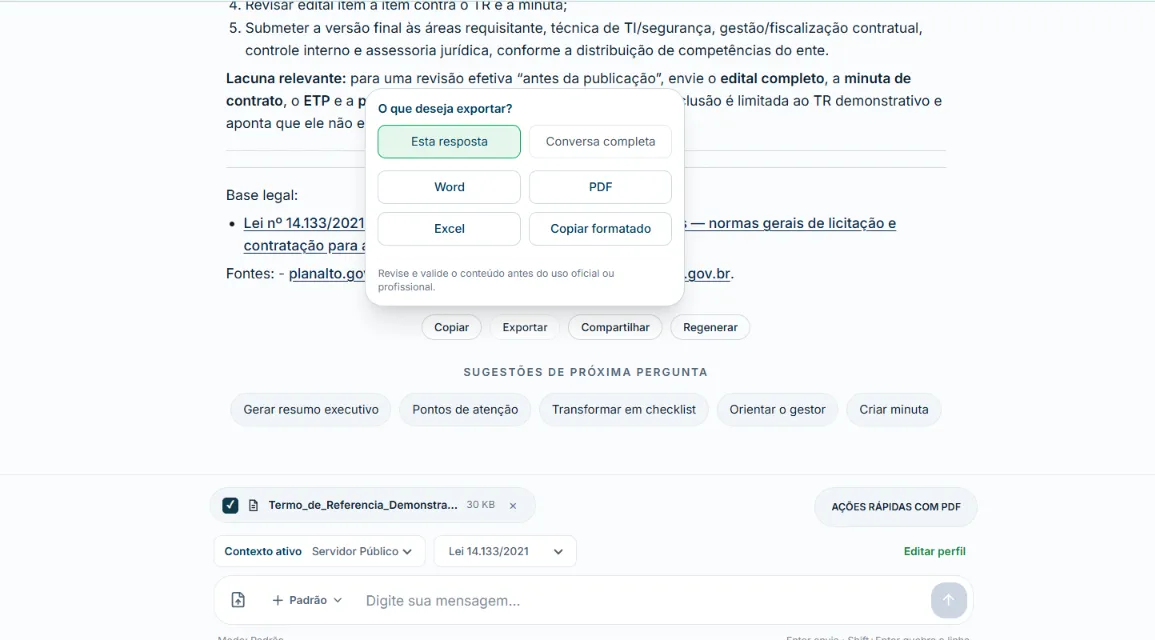Click the send arrow button

pyautogui.click(x=948, y=600)
